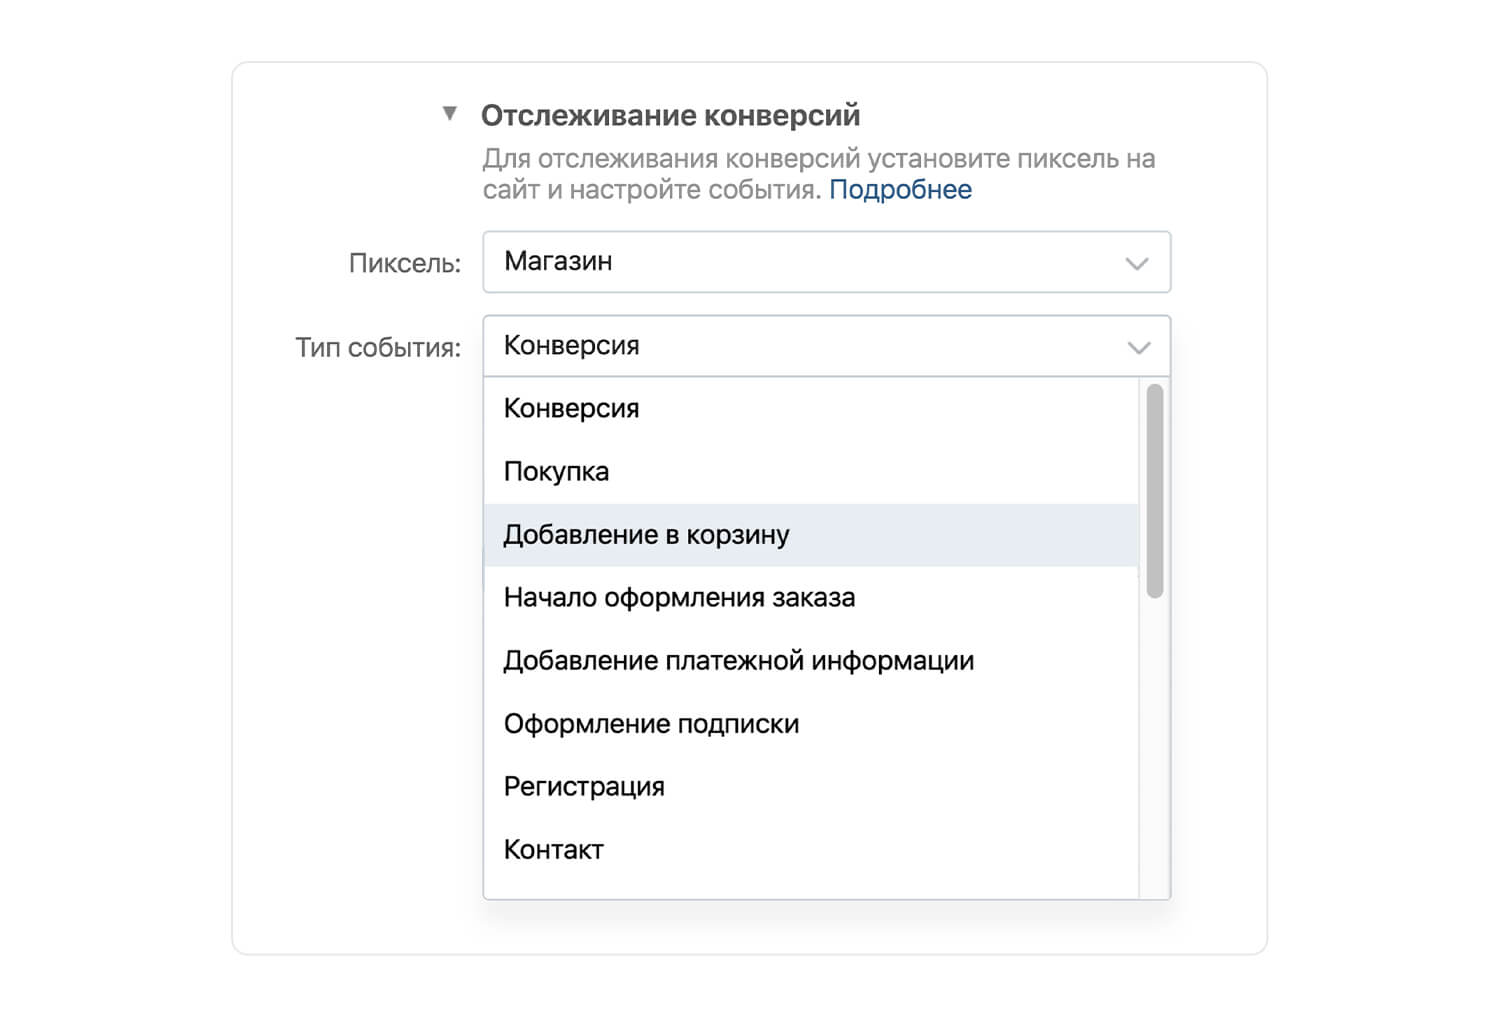This screenshot has height=1017, width=1500.
Task: Select Оформление подписки option
Action: coord(811,724)
